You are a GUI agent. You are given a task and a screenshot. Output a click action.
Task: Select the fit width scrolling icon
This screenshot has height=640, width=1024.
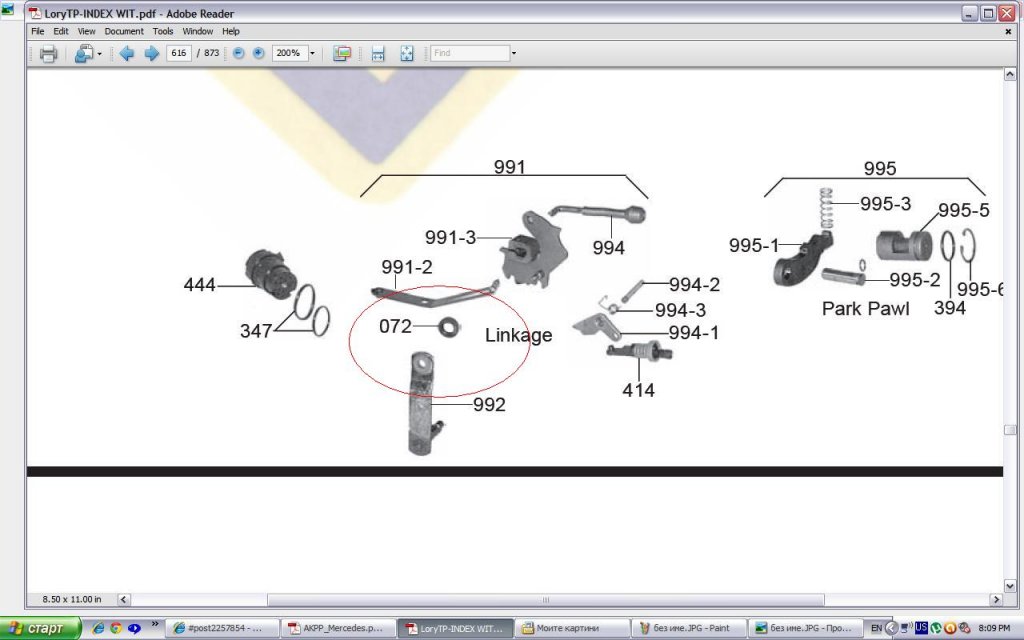click(378, 54)
